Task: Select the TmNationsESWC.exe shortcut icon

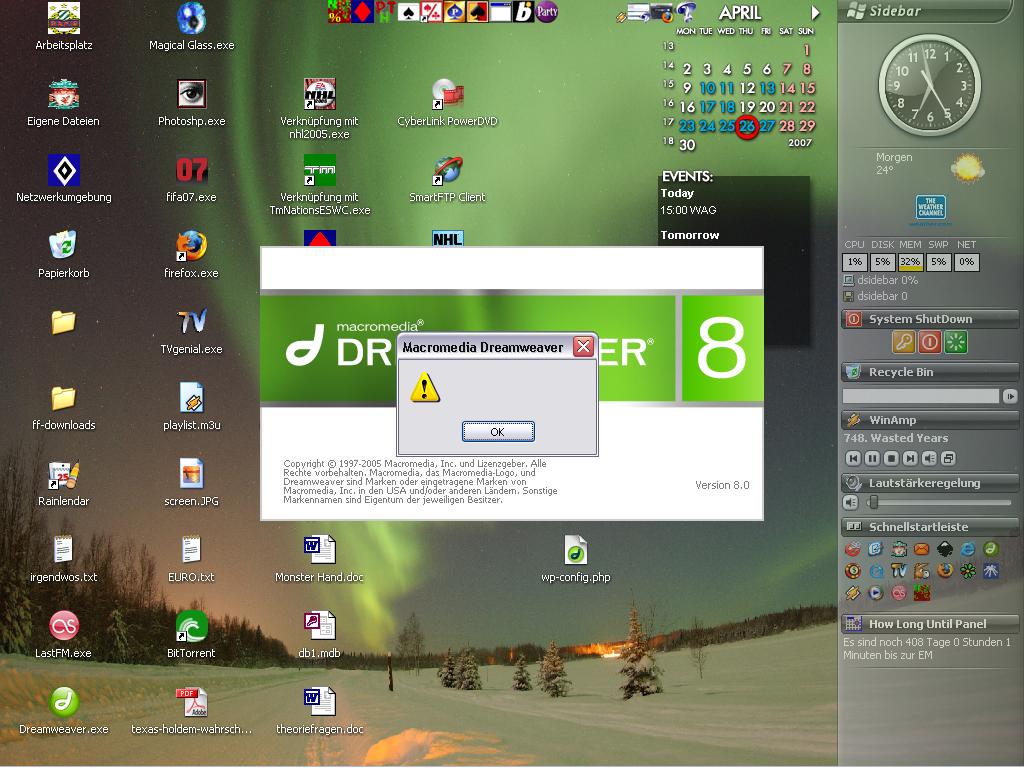Action: [x=319, y=170]
